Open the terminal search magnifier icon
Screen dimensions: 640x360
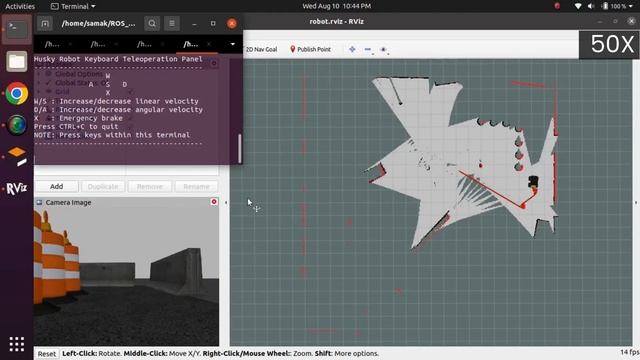pos(152,24)
